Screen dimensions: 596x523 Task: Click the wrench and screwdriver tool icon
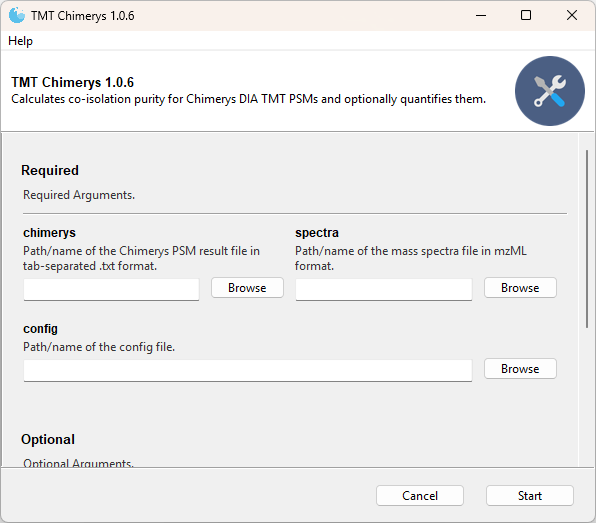coord(550,91)
